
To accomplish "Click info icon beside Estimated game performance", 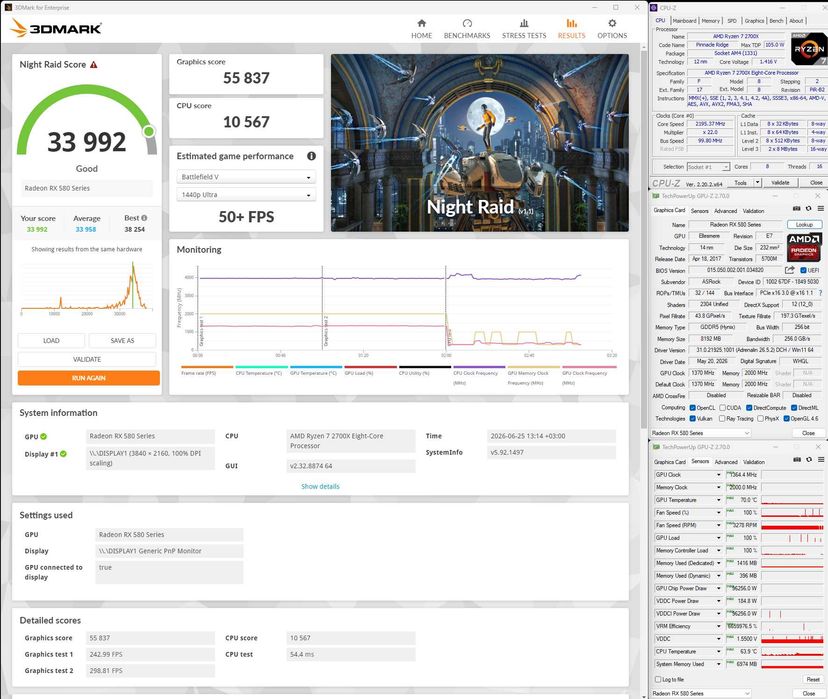I will coord(312,156).
